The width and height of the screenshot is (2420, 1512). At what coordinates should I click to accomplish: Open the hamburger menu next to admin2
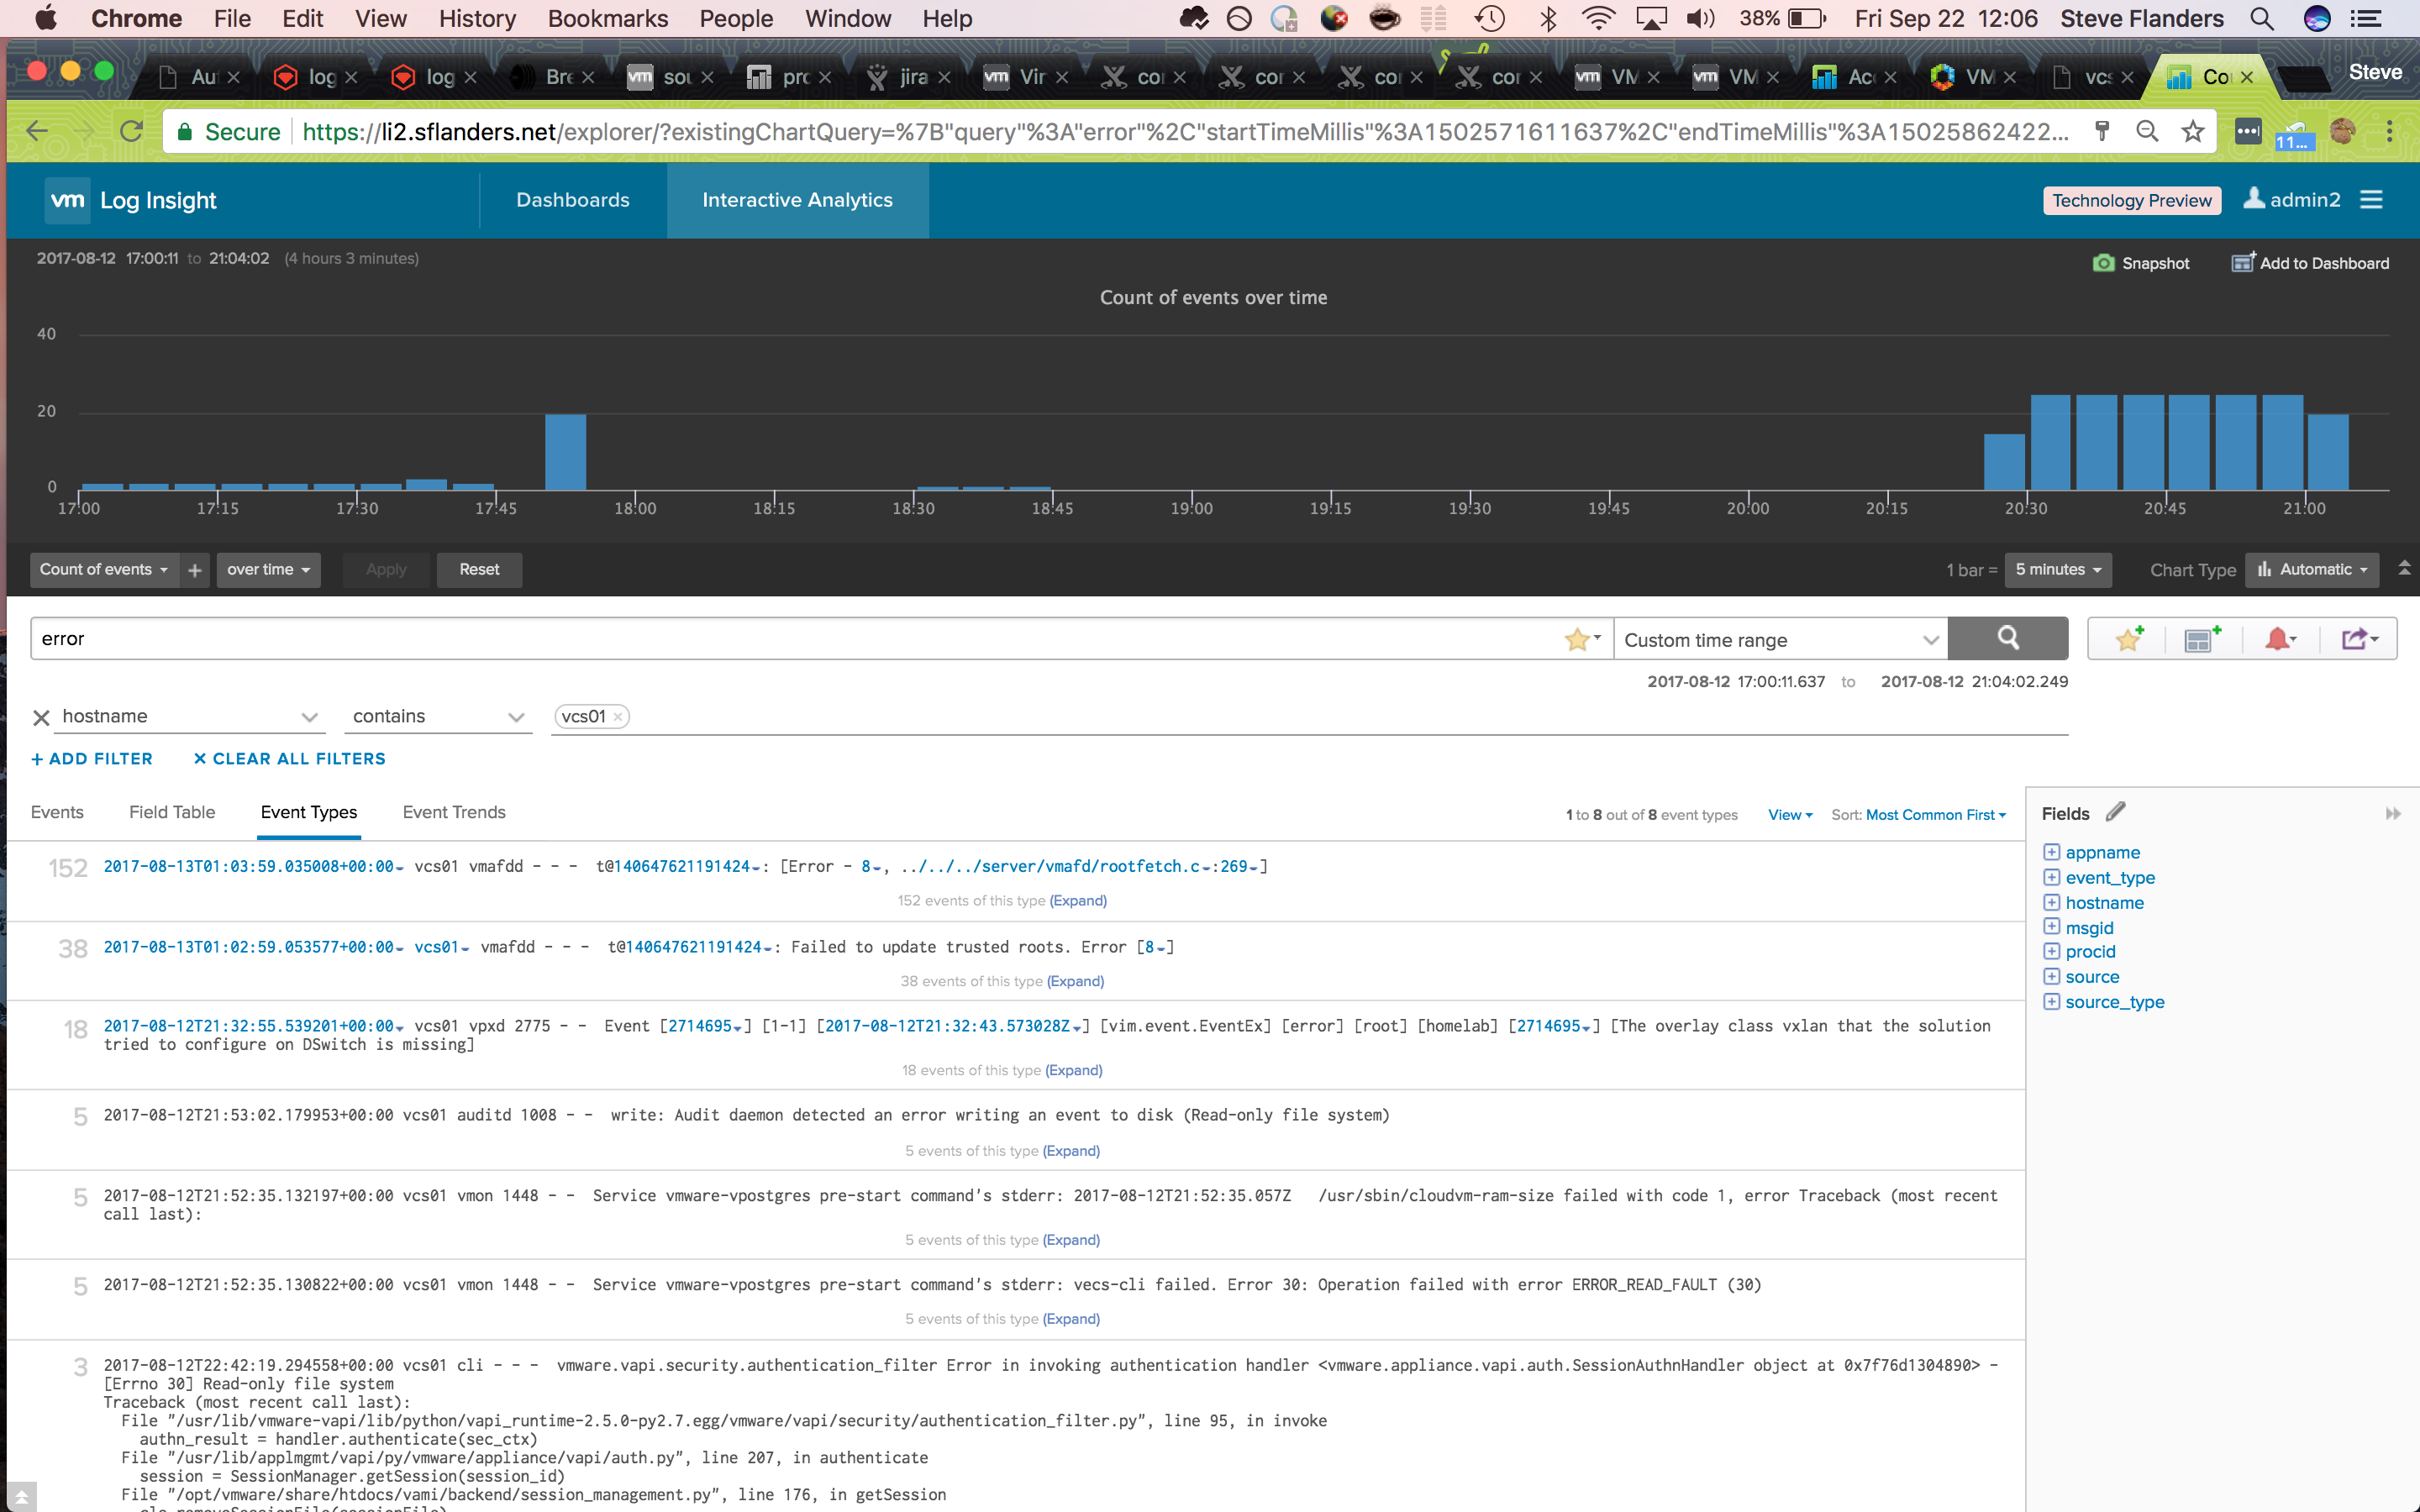coord(2371,200)
